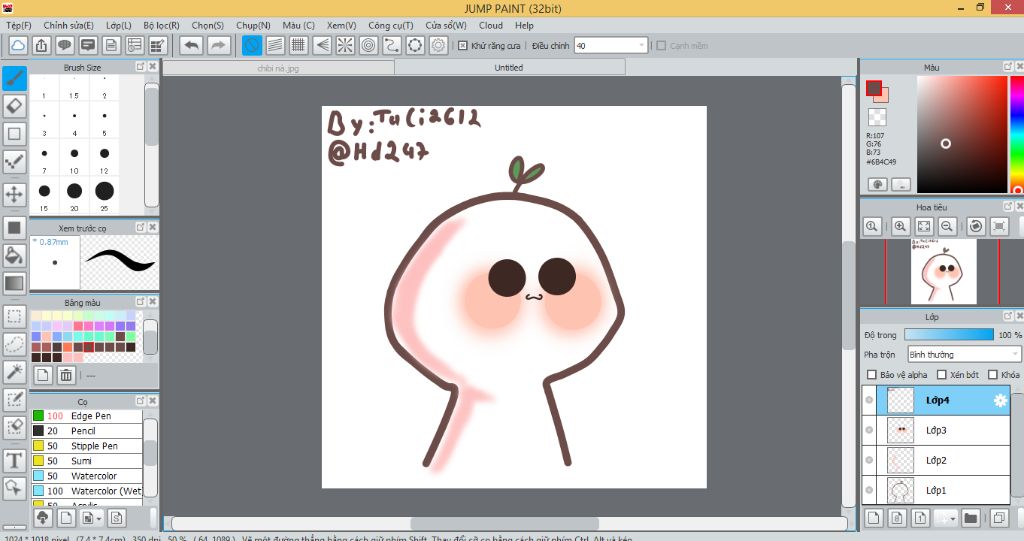Hide layer Lớp1 visibility dot
This screenshot has width=1024, height=541.
(869, 490)
